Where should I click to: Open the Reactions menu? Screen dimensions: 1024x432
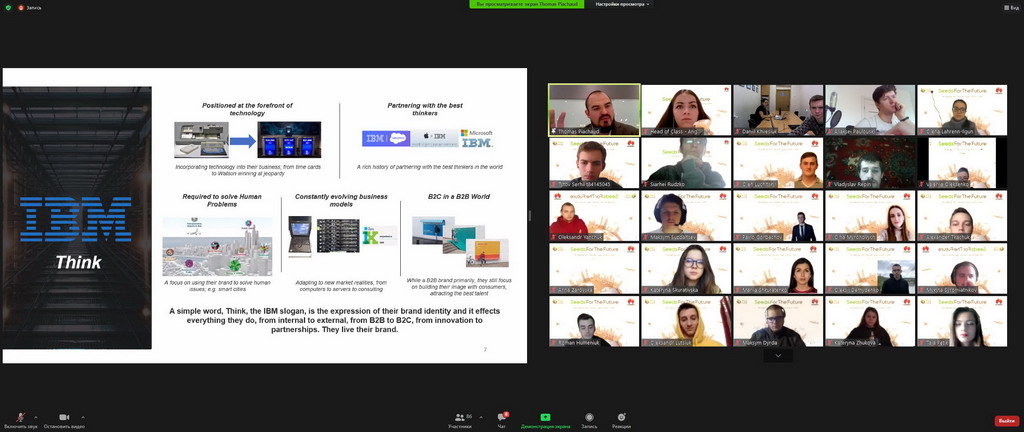(621, 419)
